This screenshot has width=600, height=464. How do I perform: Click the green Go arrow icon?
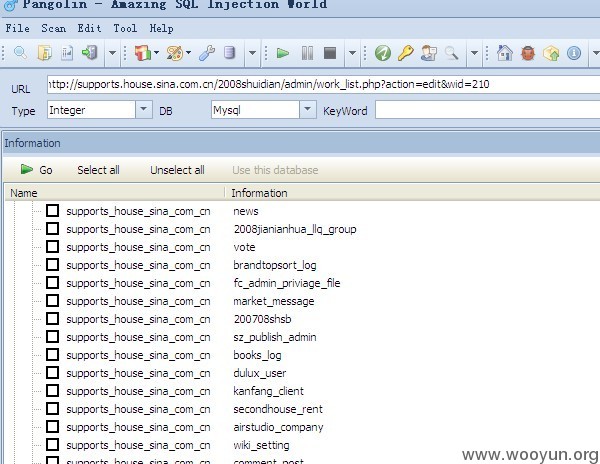pyautogui.click(x=26, y=169)
